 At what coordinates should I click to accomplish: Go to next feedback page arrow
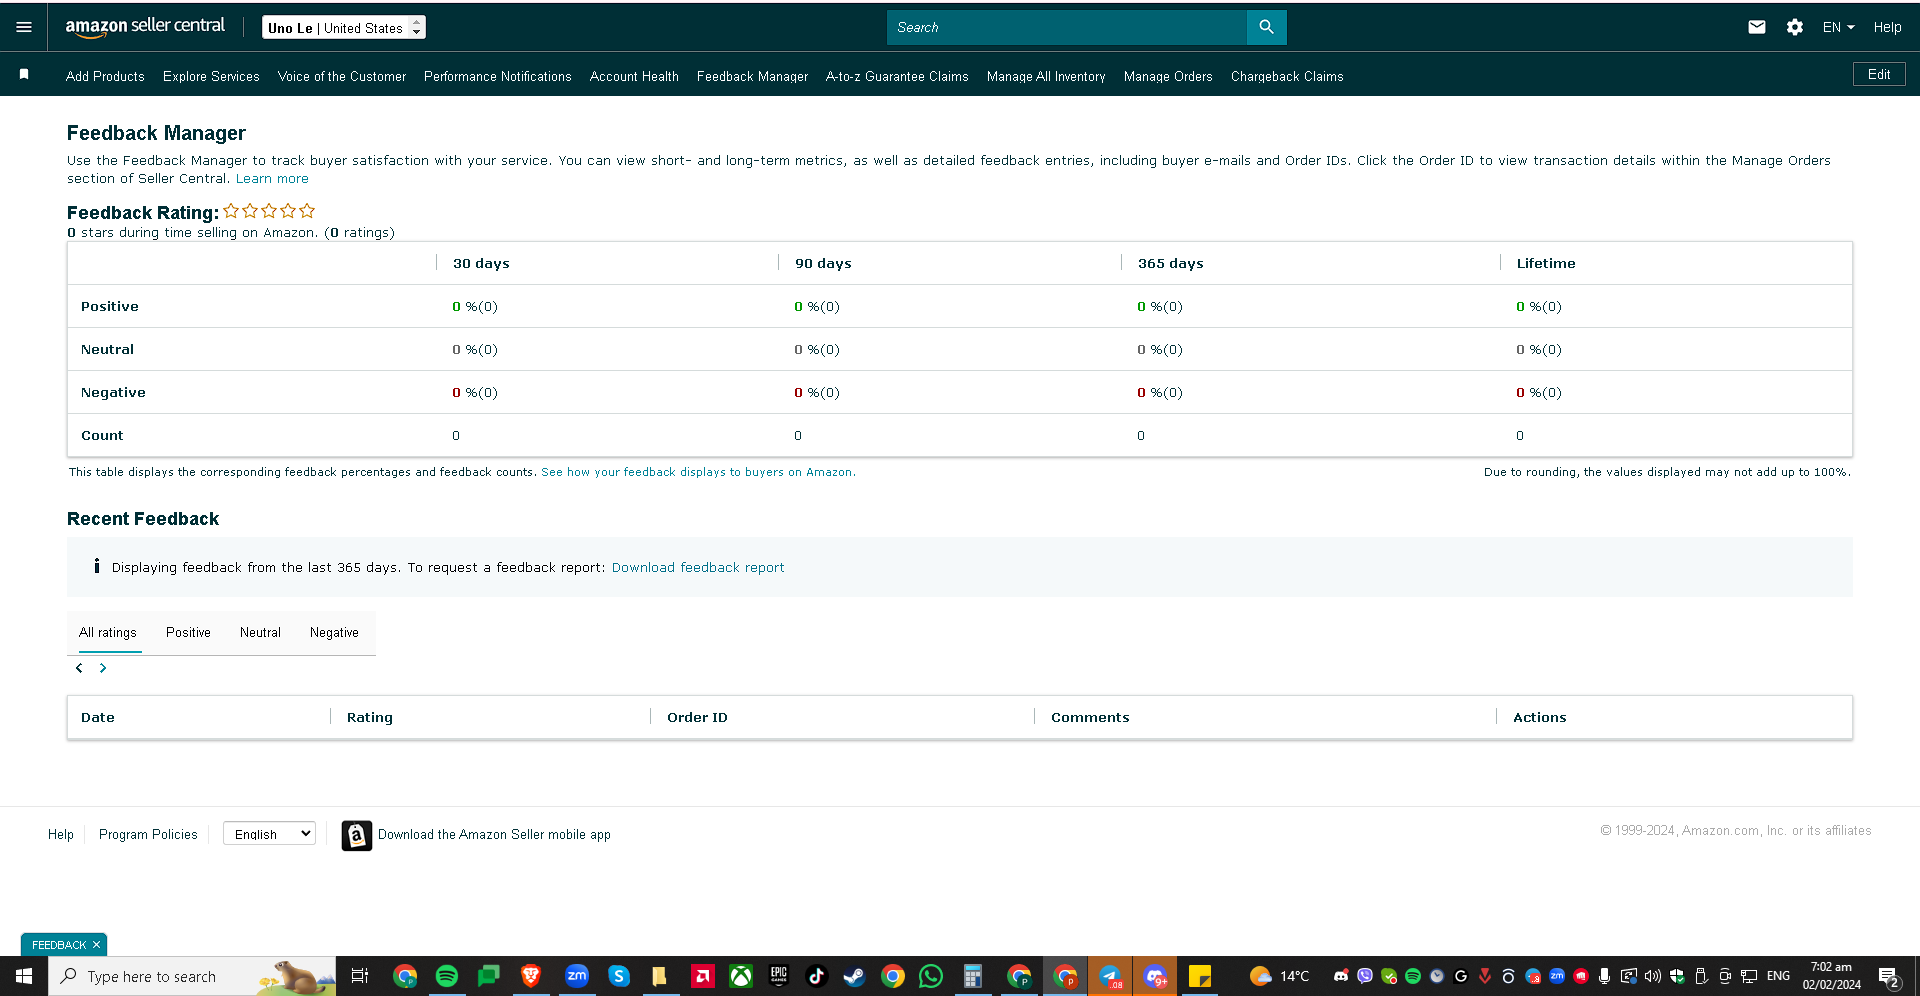(103, 668)
